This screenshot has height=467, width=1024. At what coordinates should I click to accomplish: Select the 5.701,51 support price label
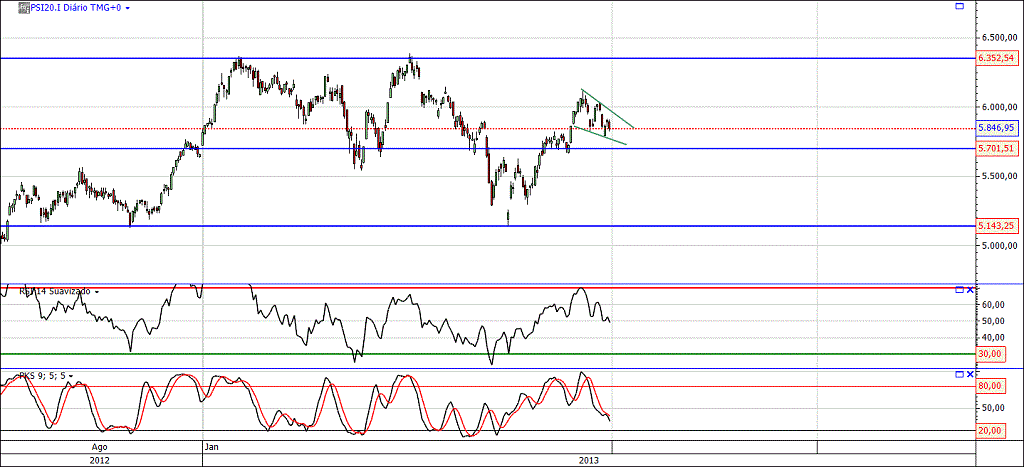[996, 148]
